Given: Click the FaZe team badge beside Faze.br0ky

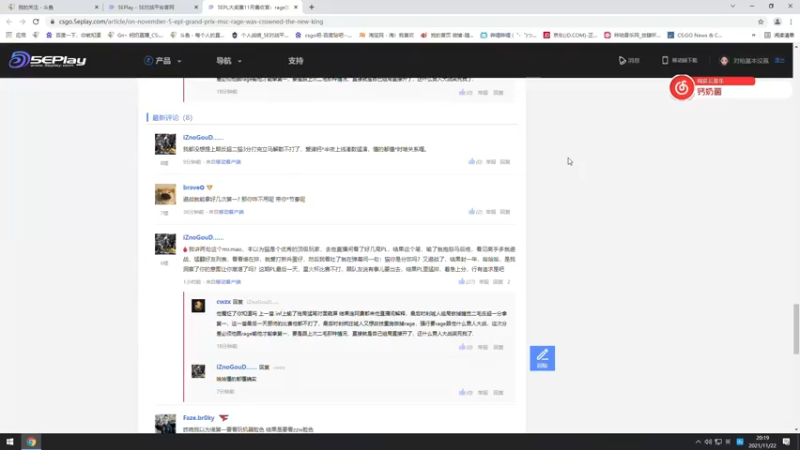Looking at the screenshot, I should pos(223,417).
